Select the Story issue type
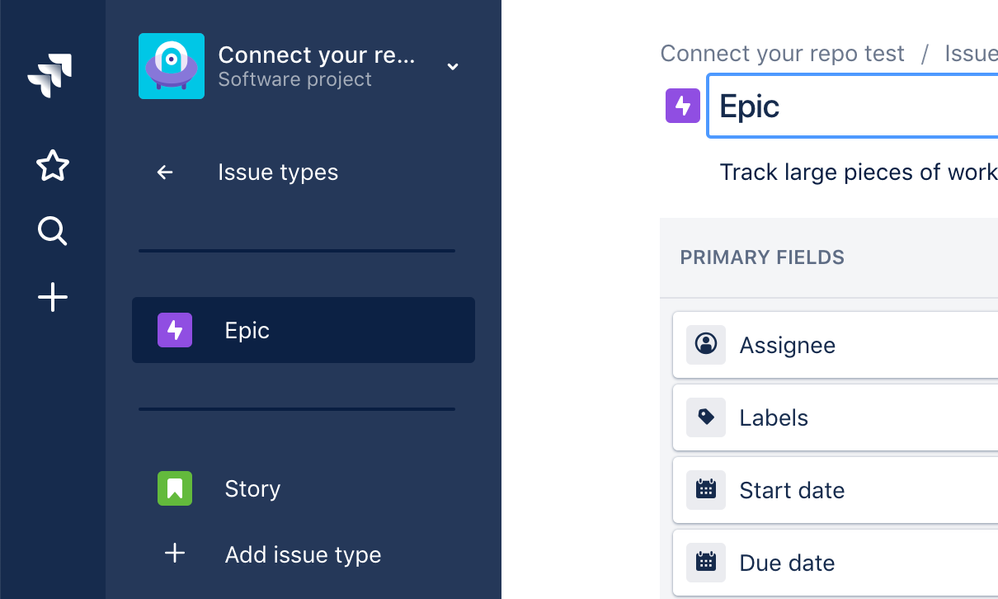 (x=252, y=489)
